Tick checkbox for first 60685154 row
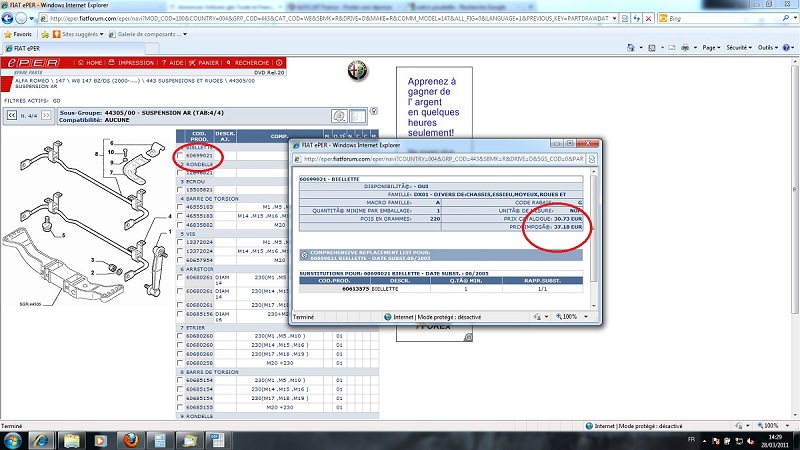The image size is (800, 450). 180,380
